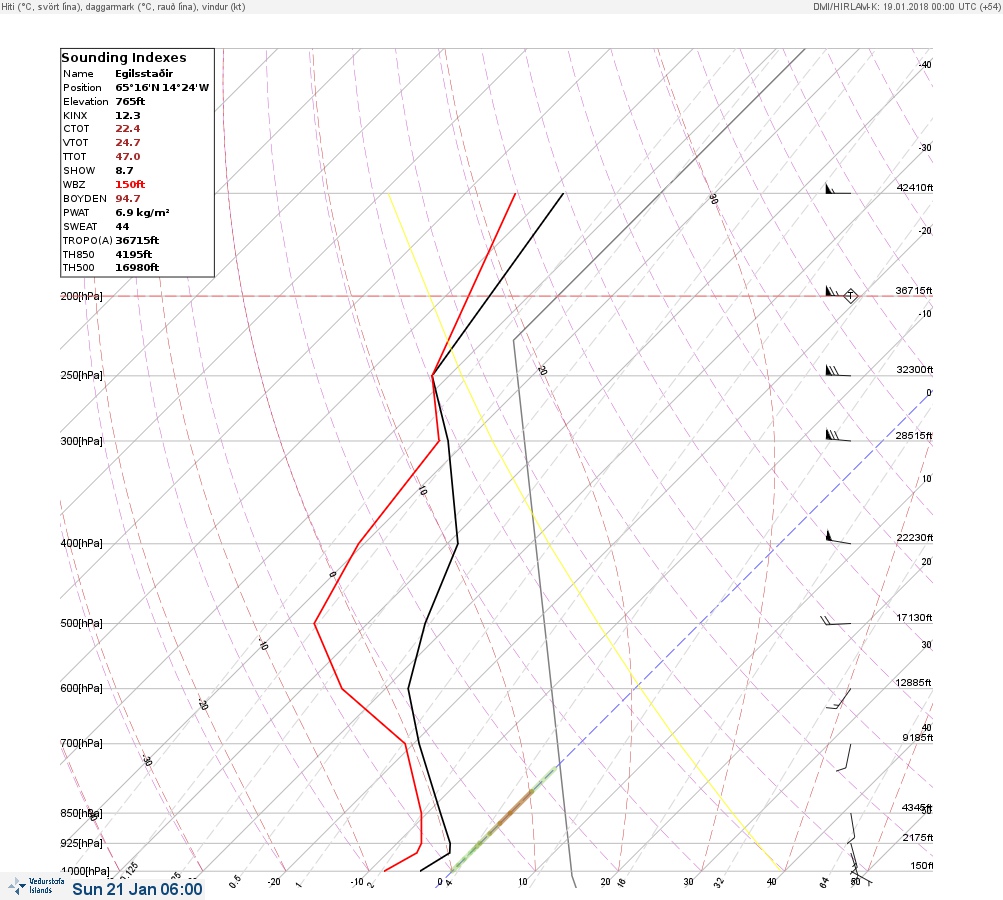Select the 28515ft height label
1003x900 pixels.
click(914, 436)
